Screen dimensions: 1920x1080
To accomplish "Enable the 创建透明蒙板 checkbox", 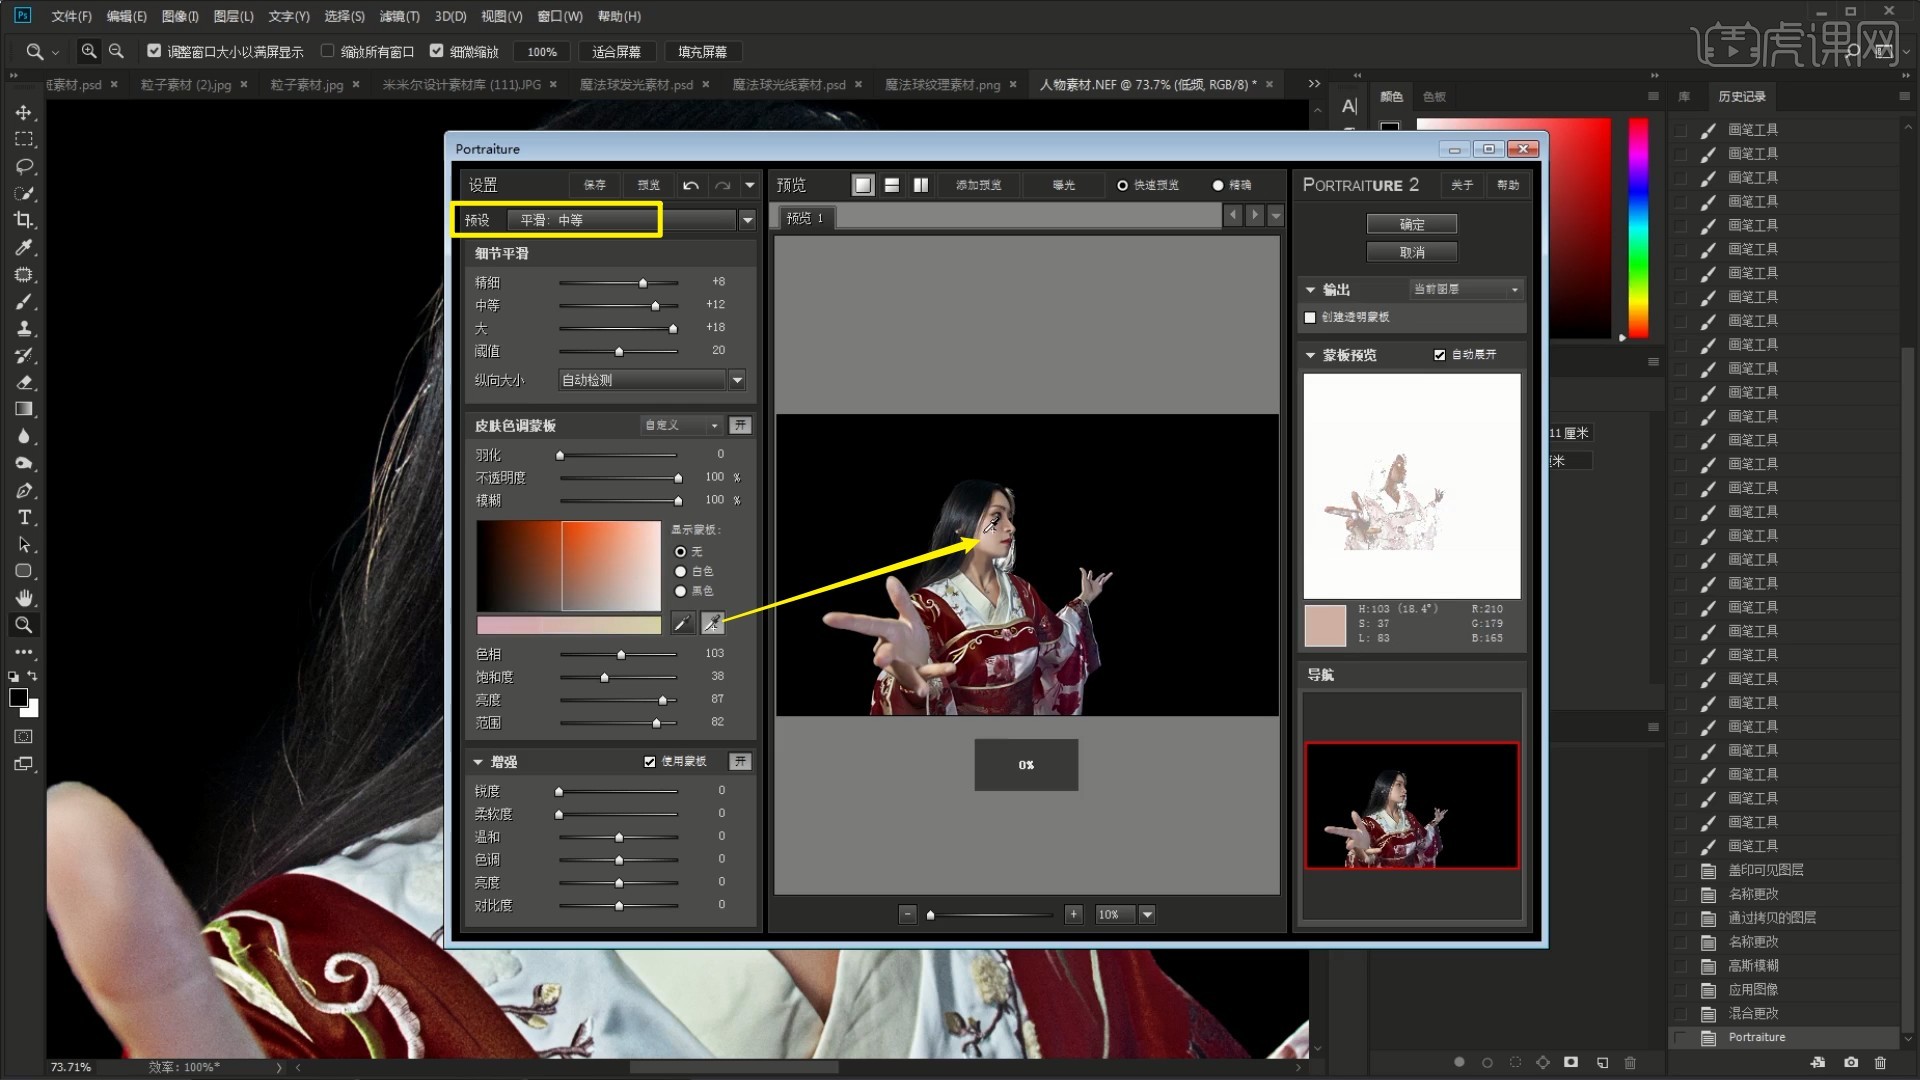I will (x=1310, y=317).
